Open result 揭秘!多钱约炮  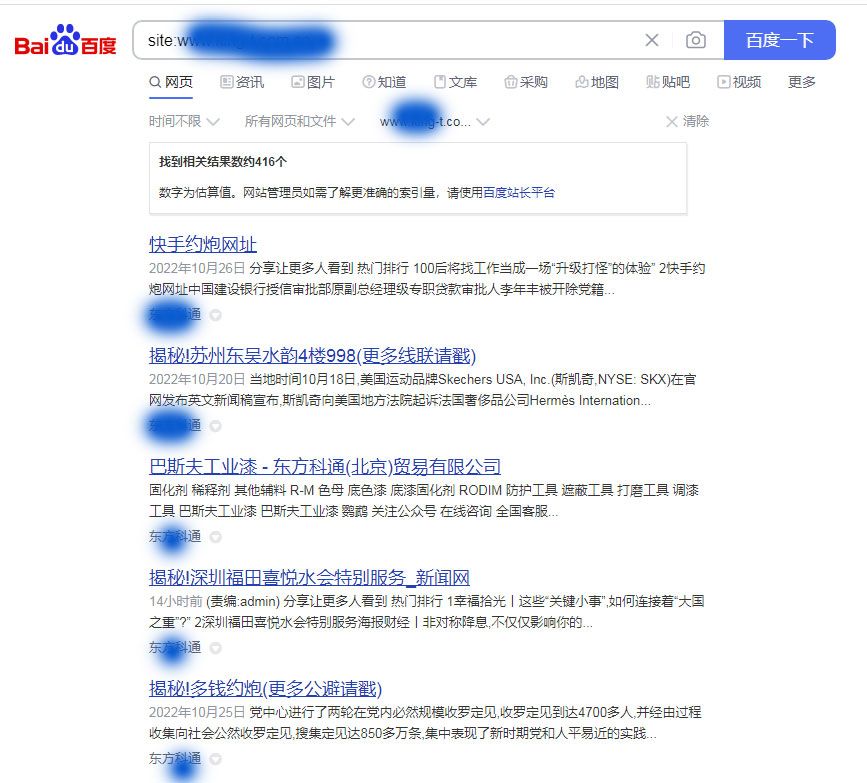click(x=265, y=688)
